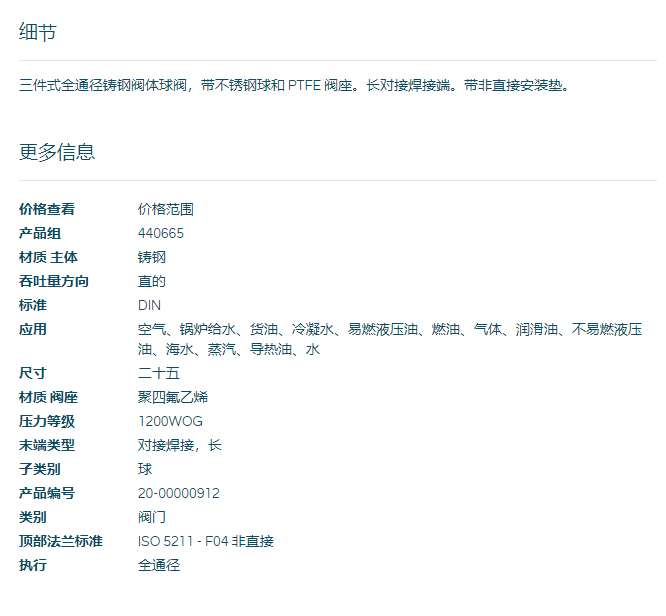This screenshot has width=666, height=616.
Task: Click the 吞吐量方向 label
Action: [54, 281]
